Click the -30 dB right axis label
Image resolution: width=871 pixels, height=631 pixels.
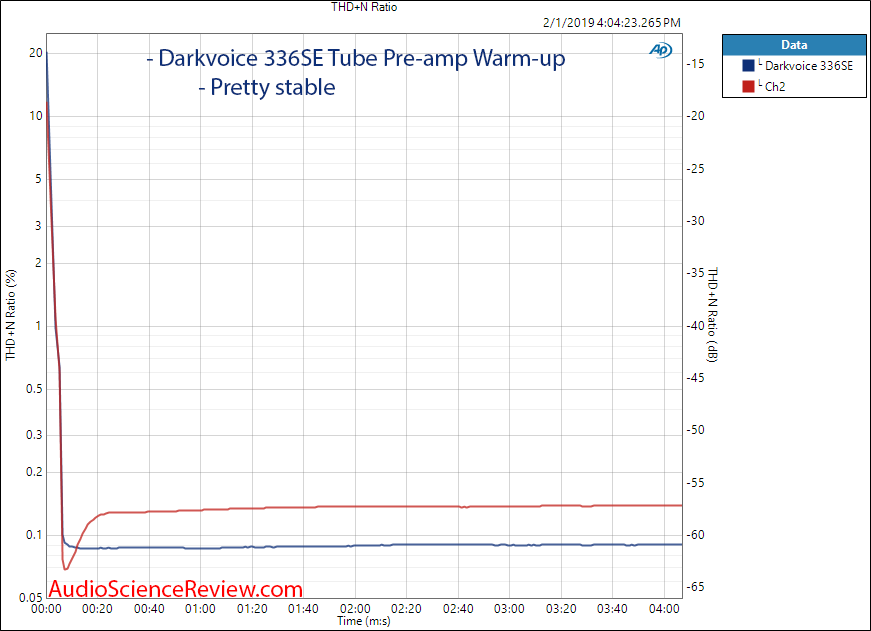695,221
